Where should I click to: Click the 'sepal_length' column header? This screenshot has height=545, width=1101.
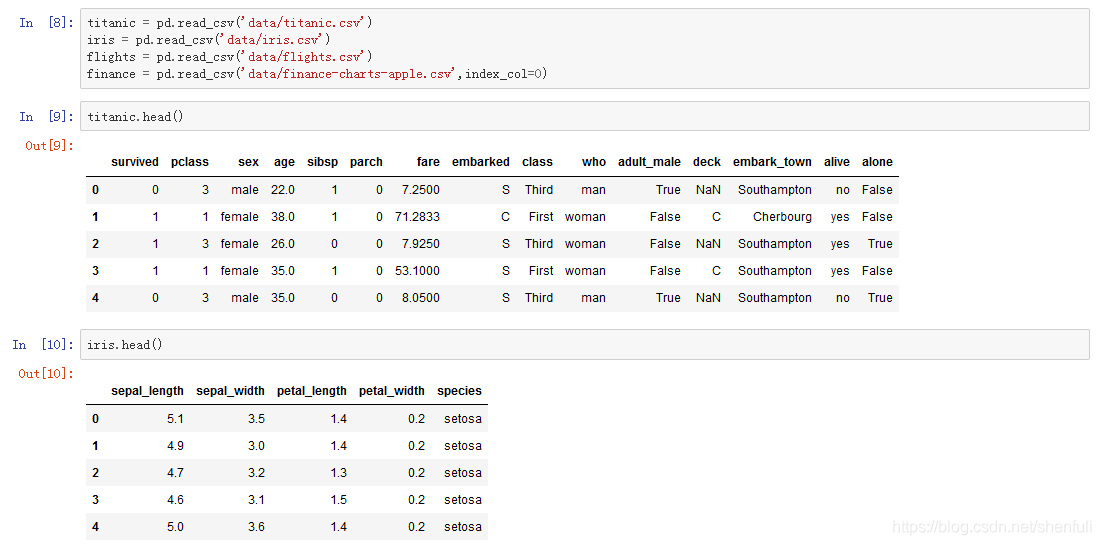click(x=147, y=391)
